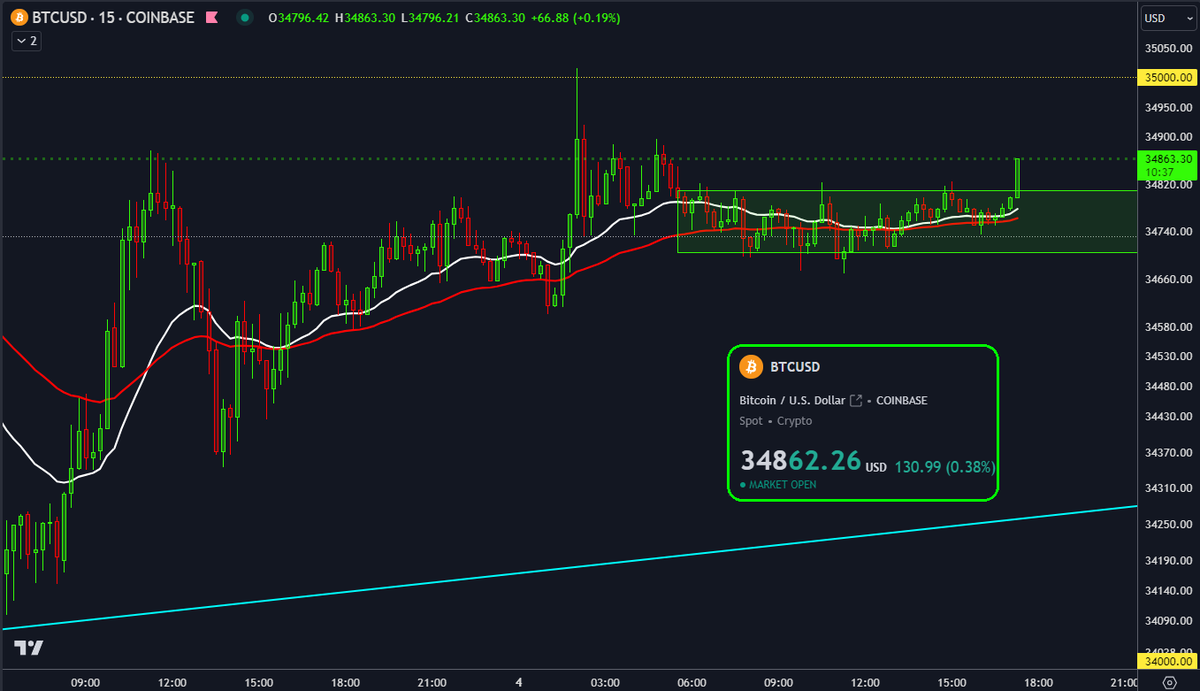Image resolution: width=1200 pixels, height=691 pixels.
Task: Click COINBASE in the info card
Action: pyautogui.click(x=900, y=400)
